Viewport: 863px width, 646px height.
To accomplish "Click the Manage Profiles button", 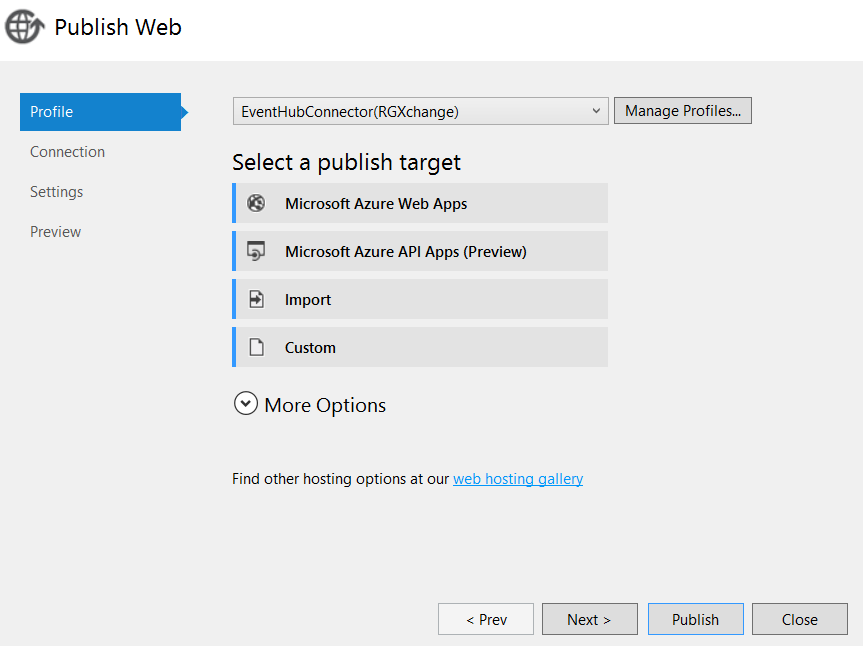I will (x=682, y=111).
